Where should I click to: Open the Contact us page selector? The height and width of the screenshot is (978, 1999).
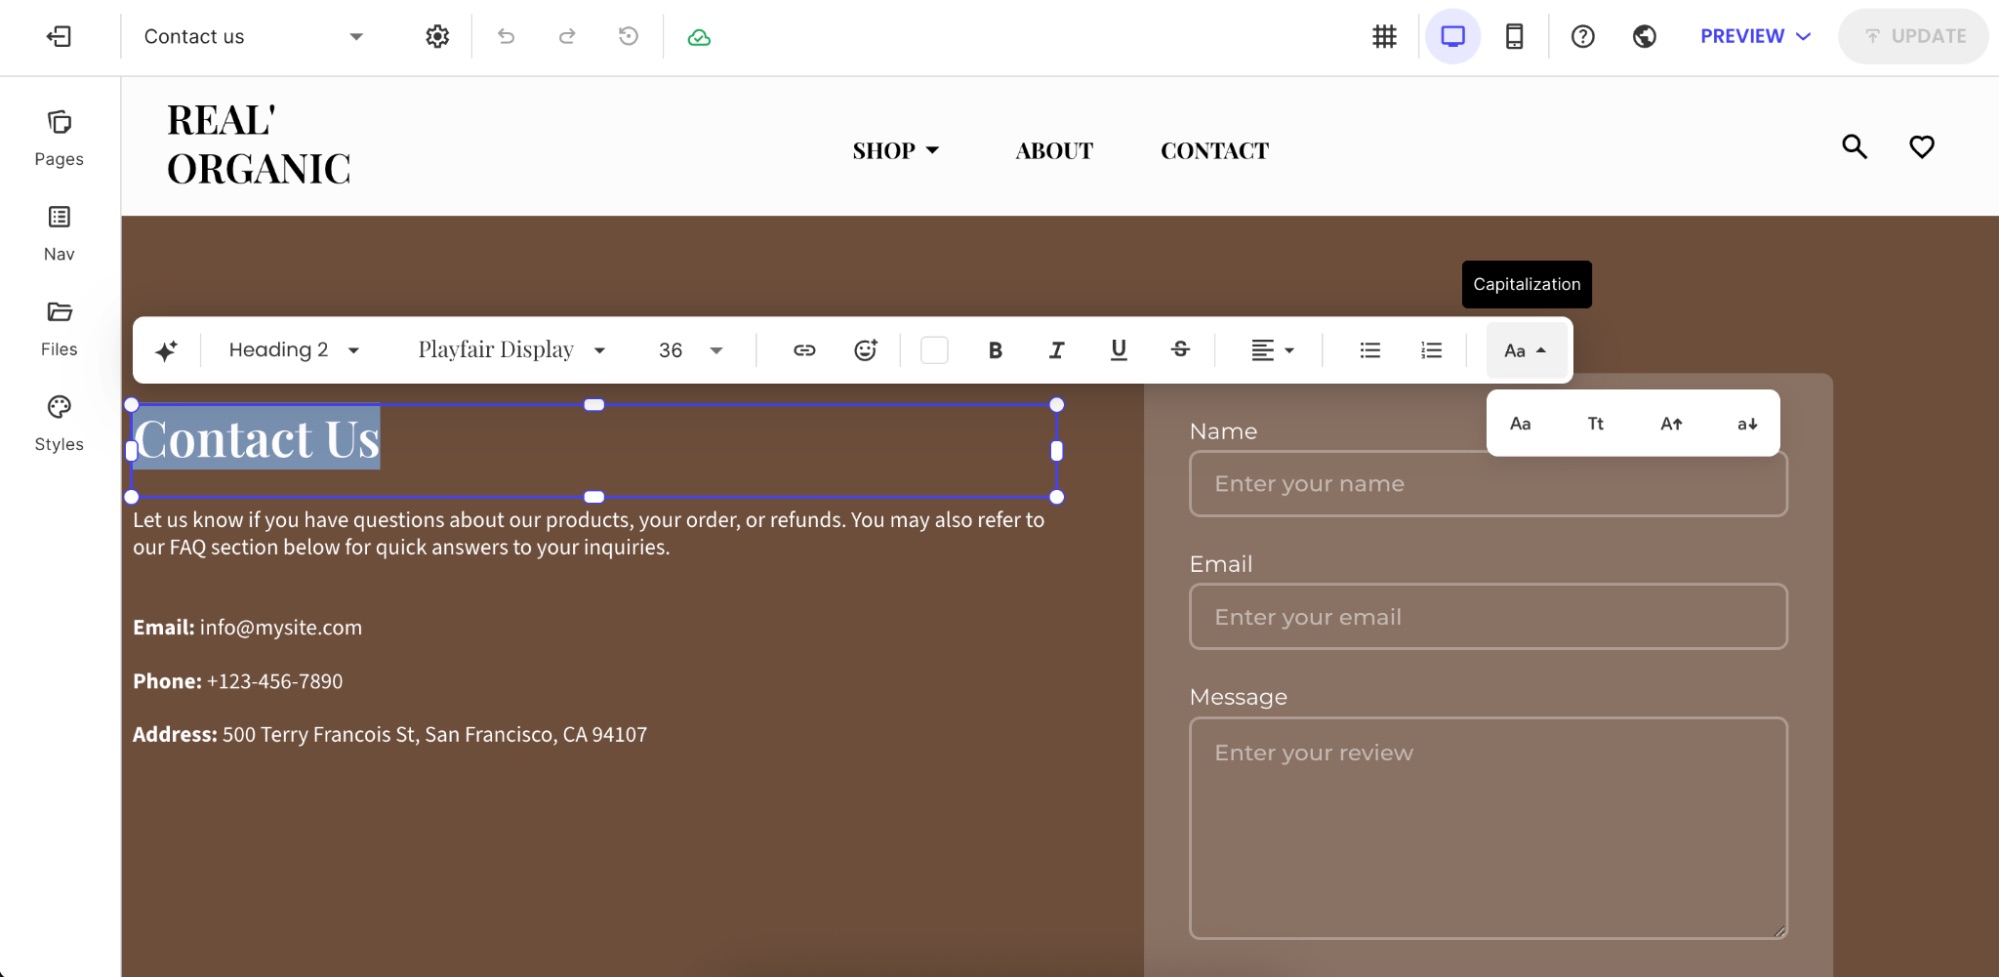point(254,37)
